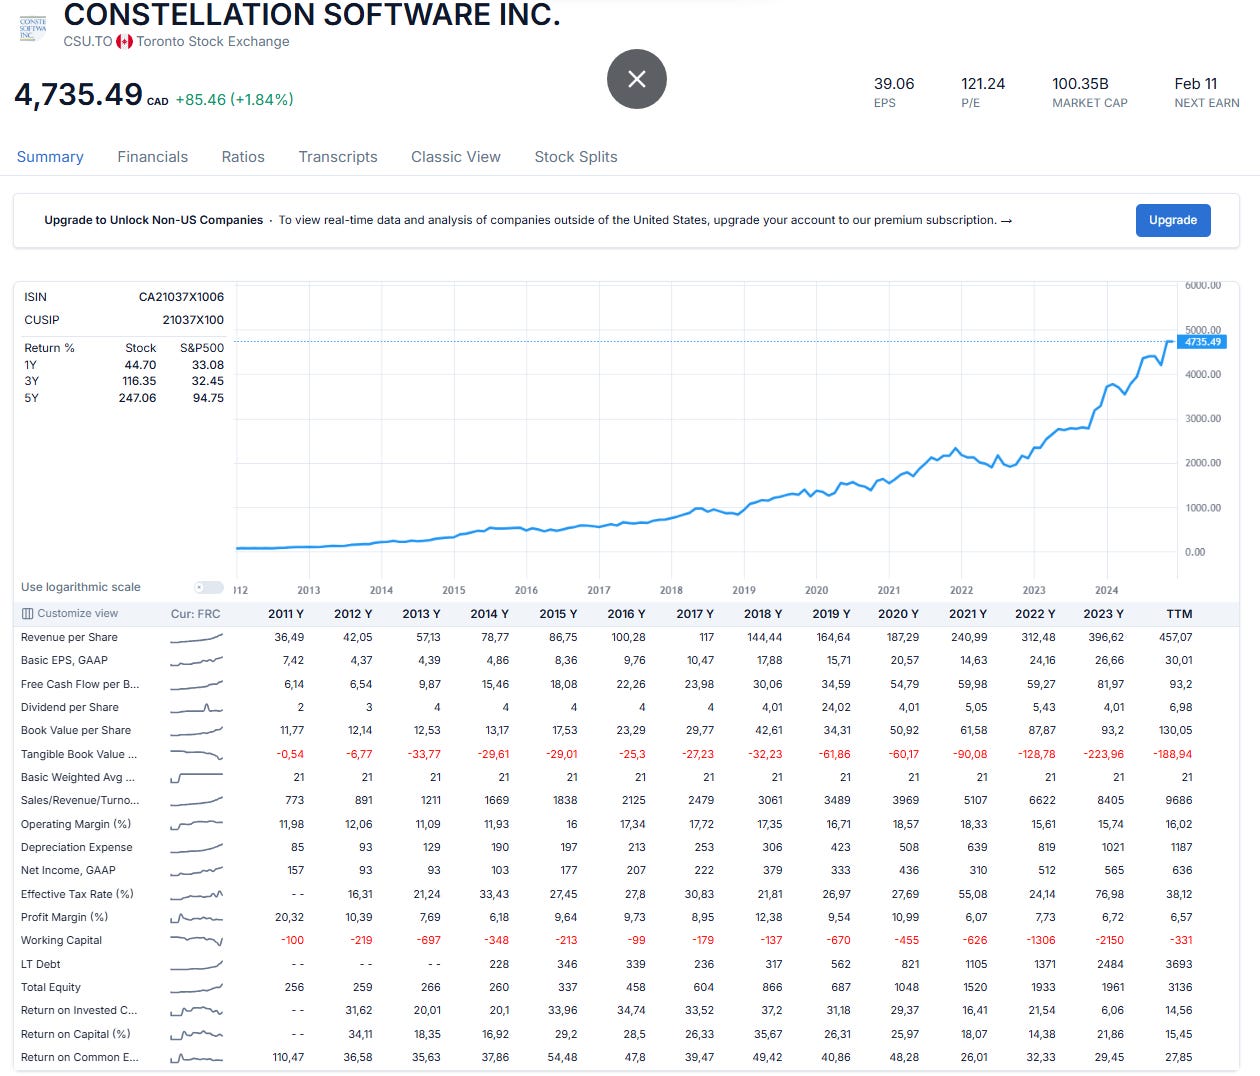This screenshot has width=1260, height=1076.
Task: Click the 2011 Y column header
Action: click(286, 614)
